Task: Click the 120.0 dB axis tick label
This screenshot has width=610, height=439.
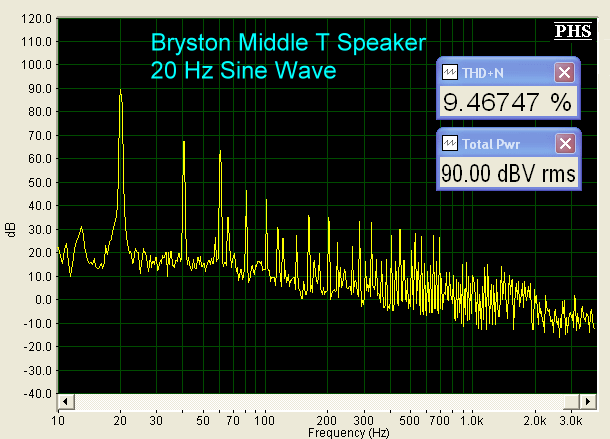Action: pos(36,18)
